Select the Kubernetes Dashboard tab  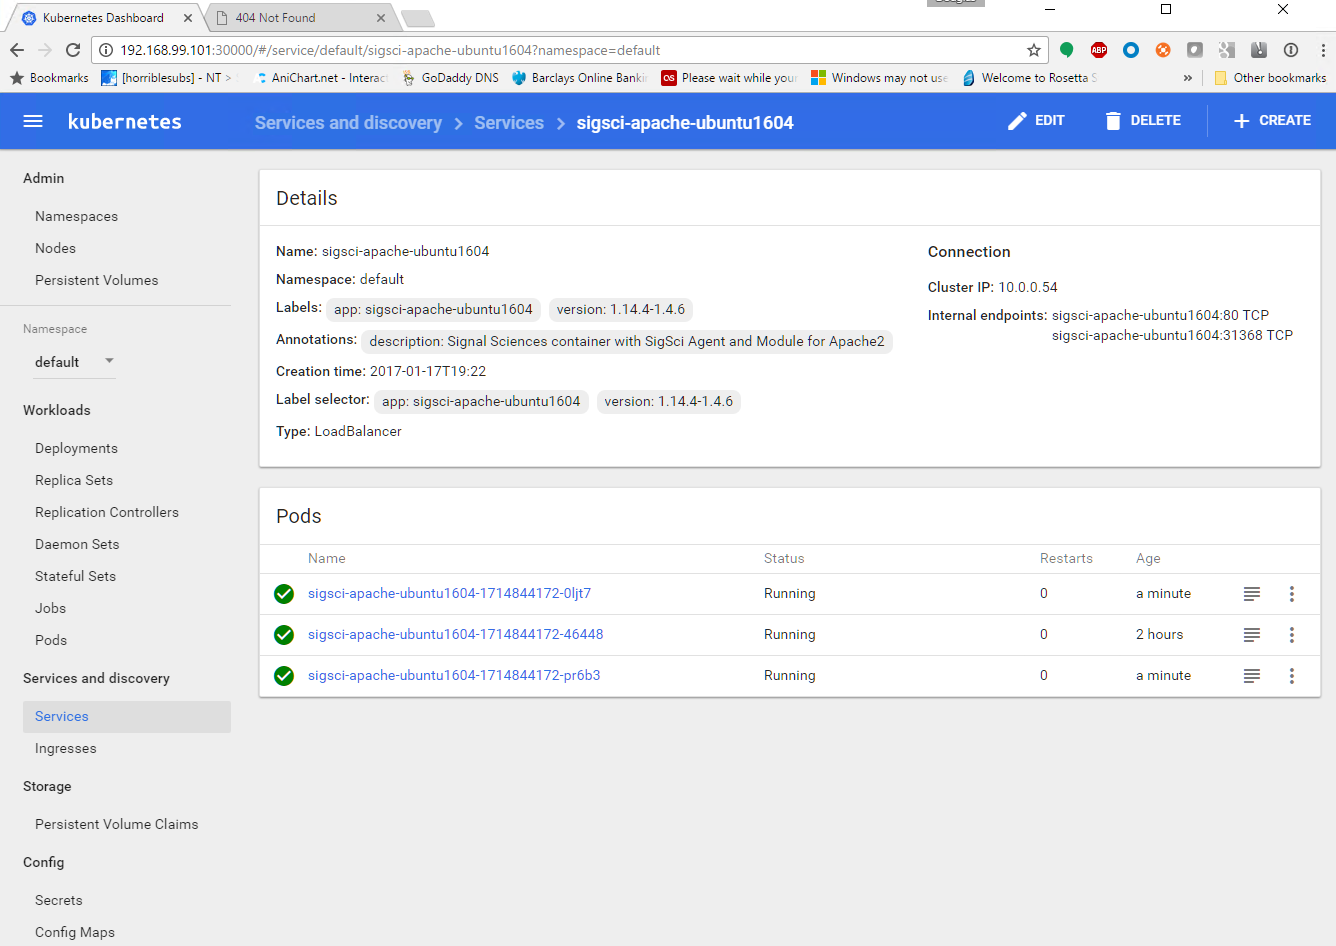(103, 18)
